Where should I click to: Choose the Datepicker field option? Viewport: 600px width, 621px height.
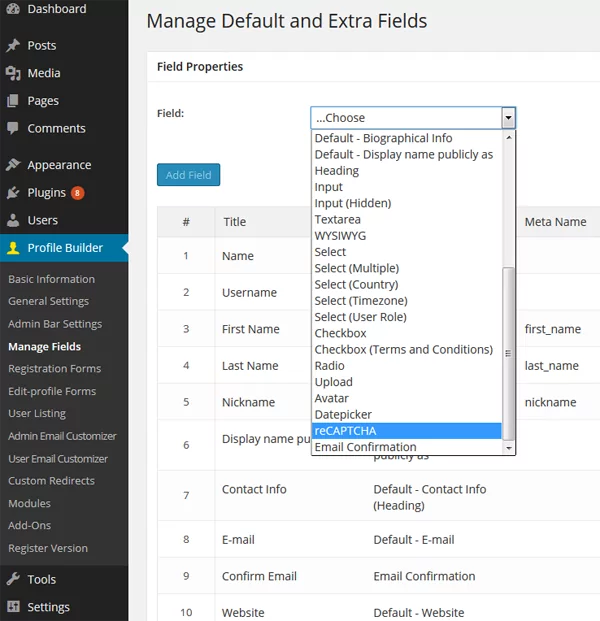(x=407, y=414)
